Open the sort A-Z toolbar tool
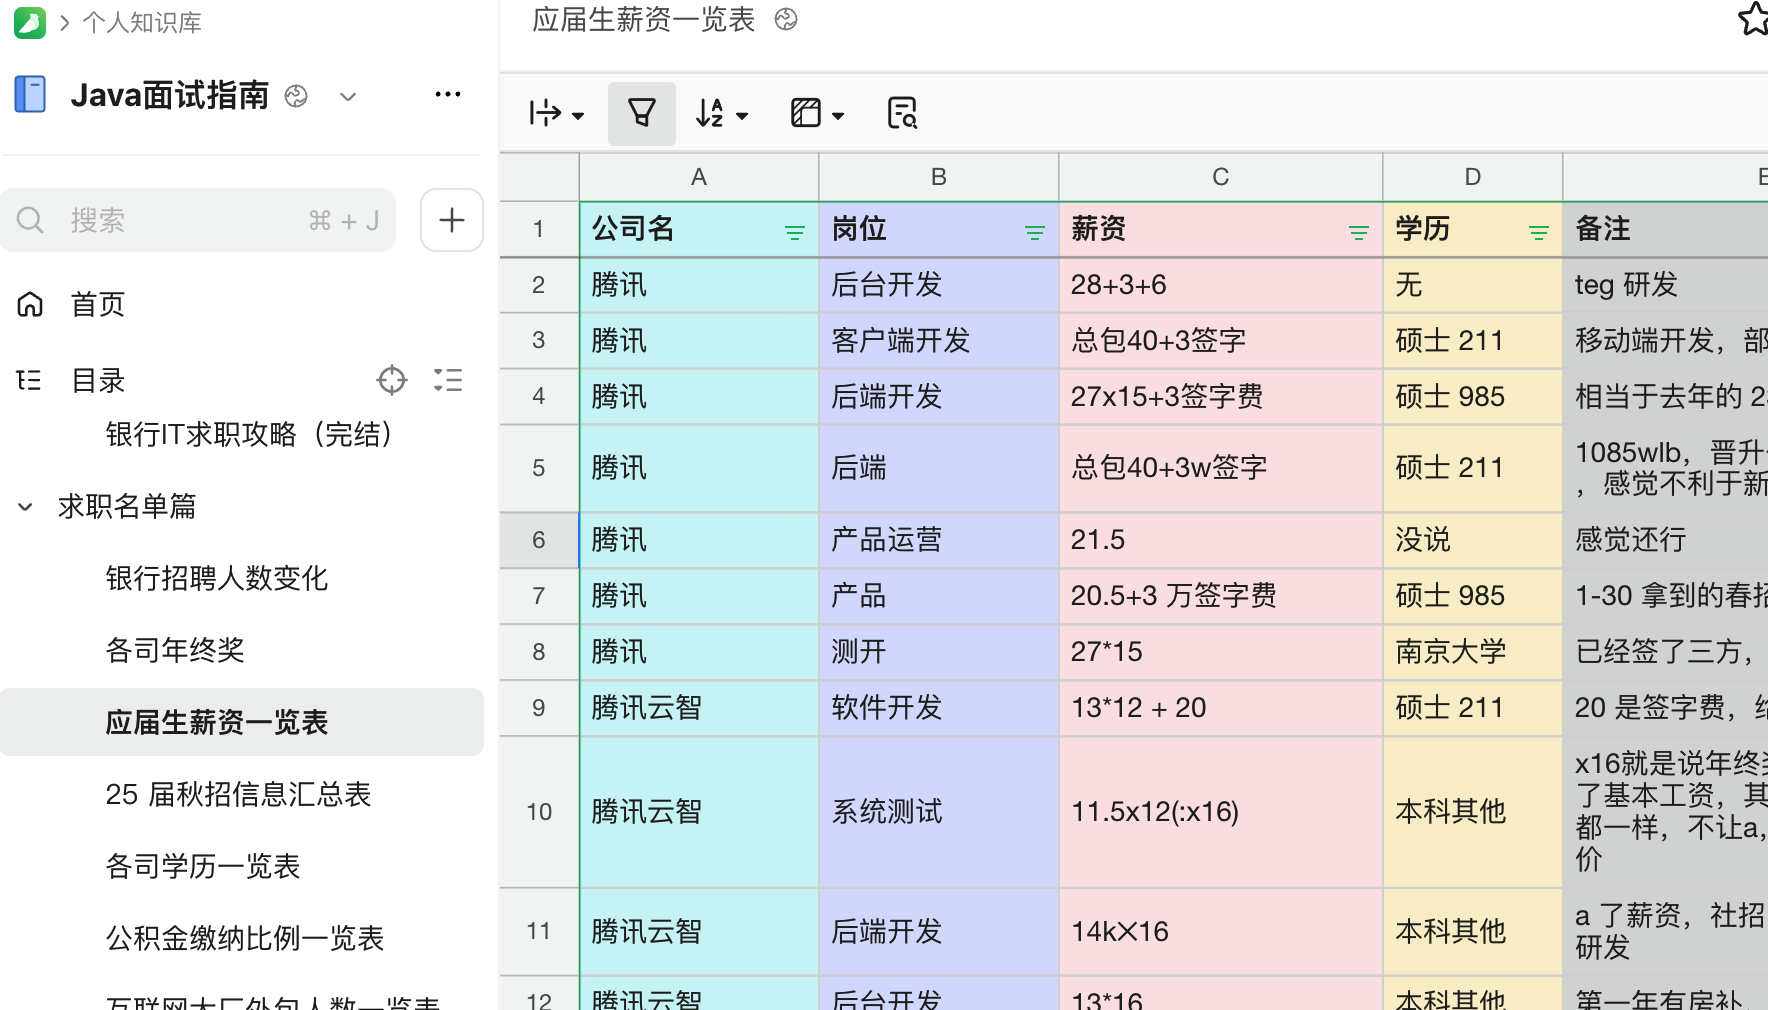Viewport: 1768px width, 1010px height. point(721,113)
